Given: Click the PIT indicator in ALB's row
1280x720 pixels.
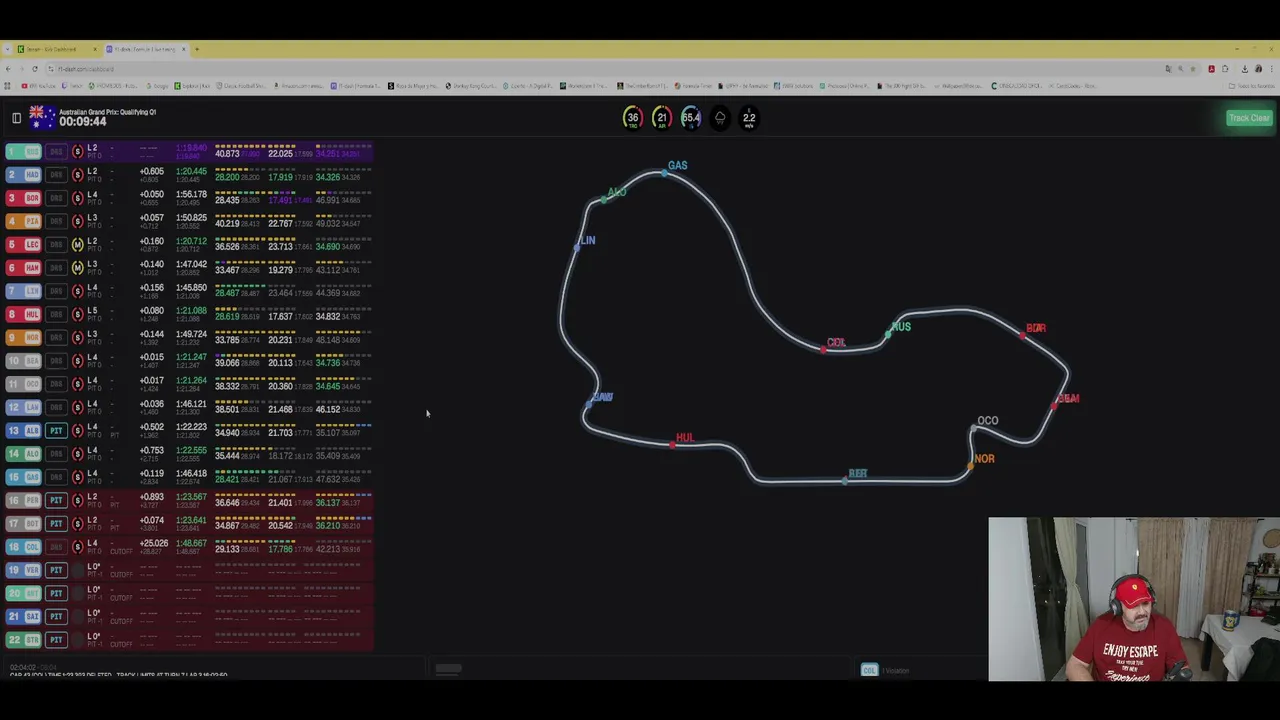Looking at the screenshot, I should click(x=56, y=431).
